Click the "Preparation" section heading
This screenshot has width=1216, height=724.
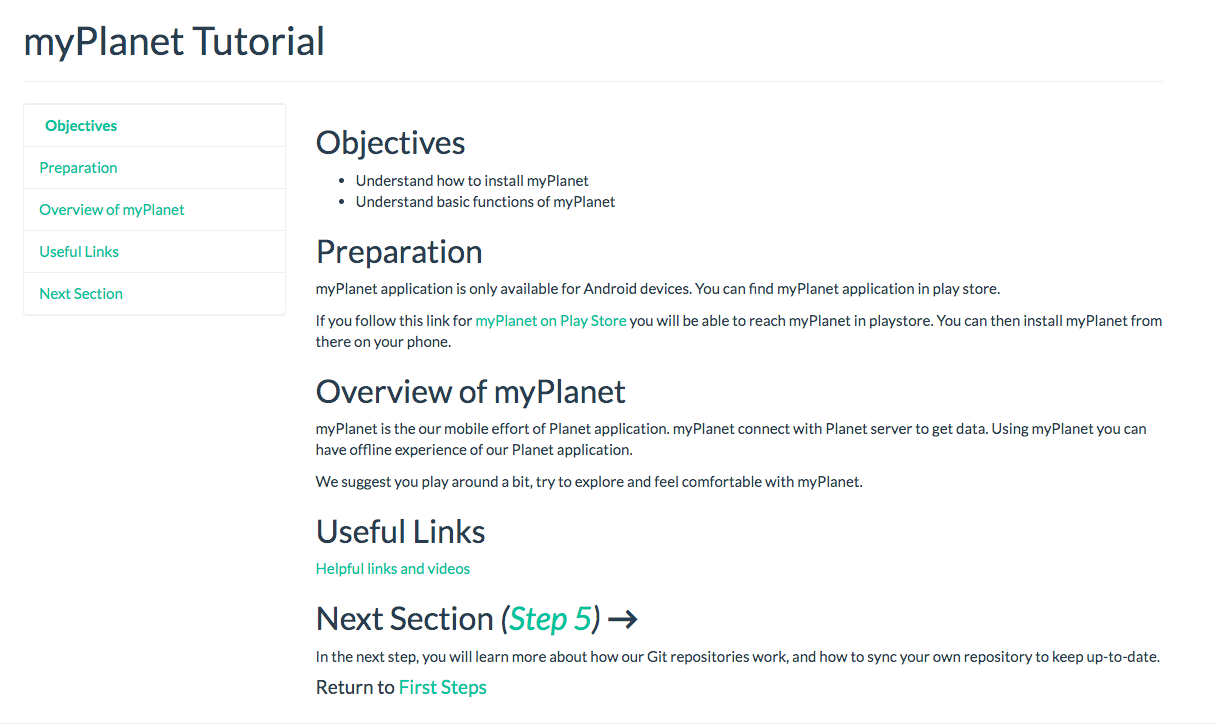[x=399, y=251]
